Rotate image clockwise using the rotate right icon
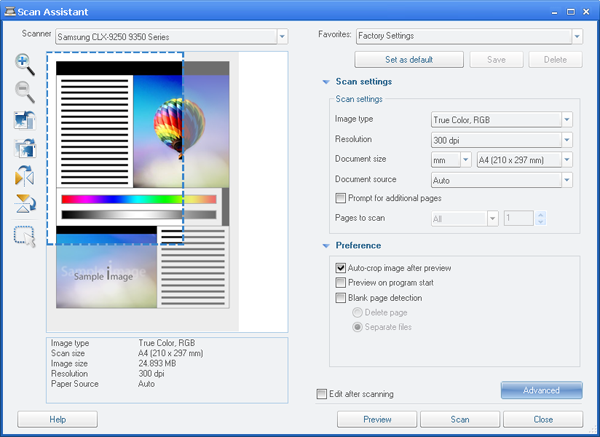600x437 pixels. tap(25, 150)
